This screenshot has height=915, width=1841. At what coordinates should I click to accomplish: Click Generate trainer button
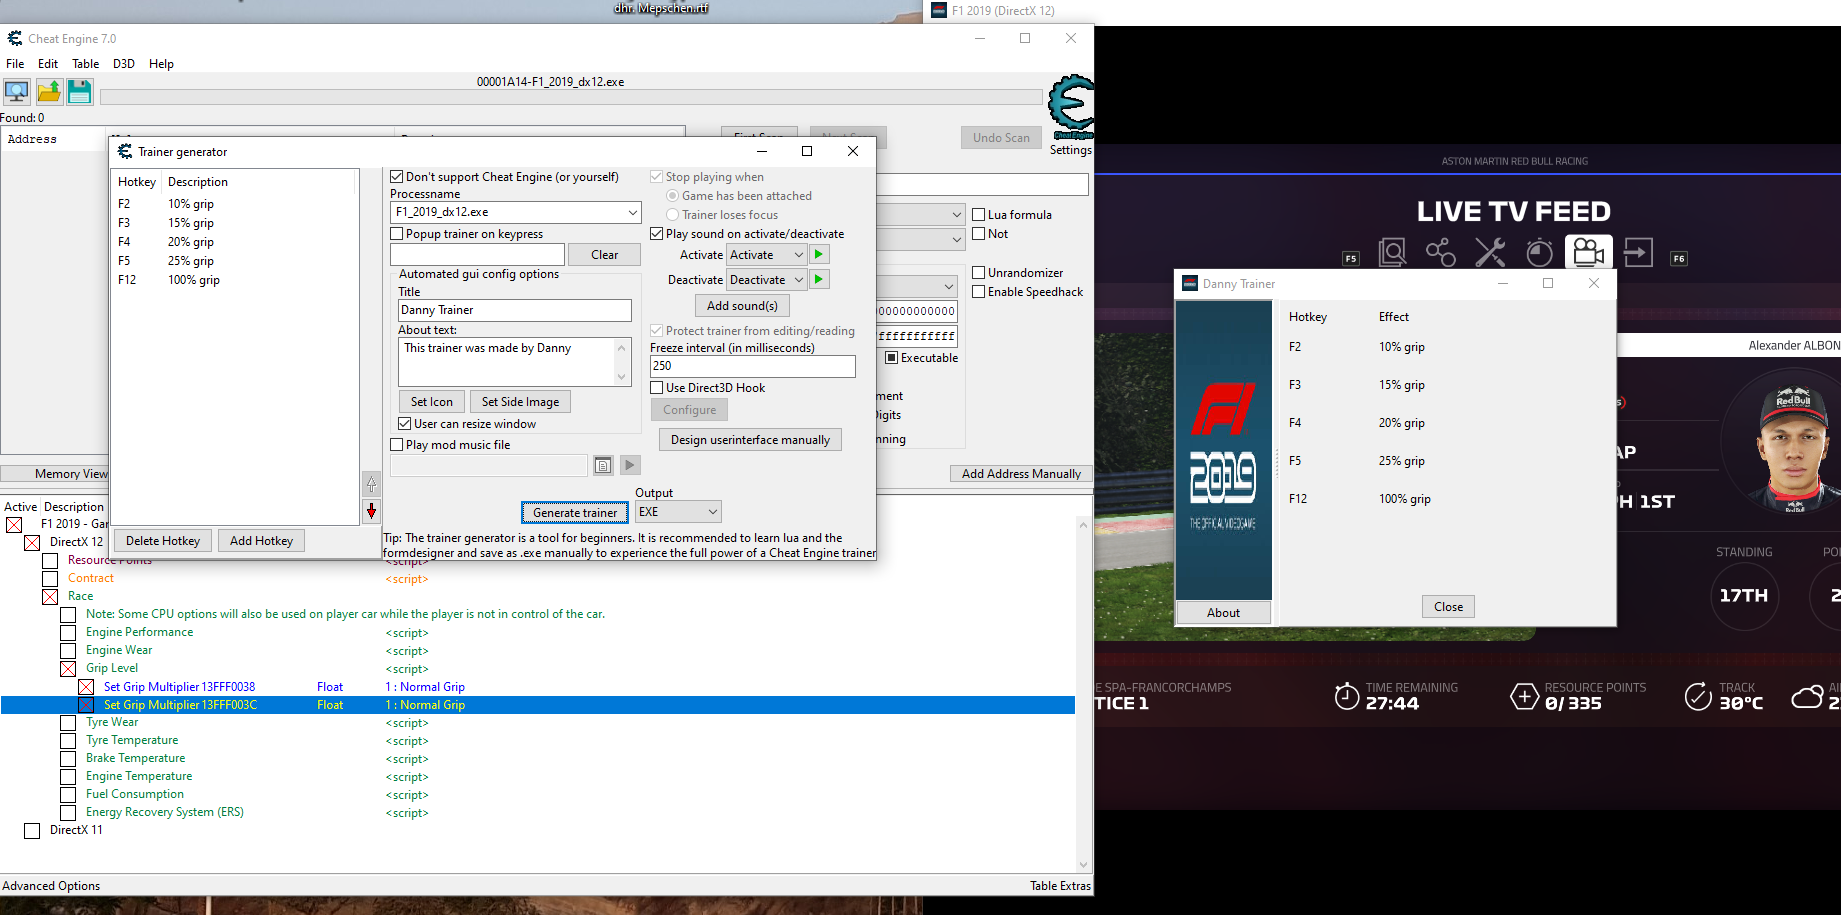[575, 513]
